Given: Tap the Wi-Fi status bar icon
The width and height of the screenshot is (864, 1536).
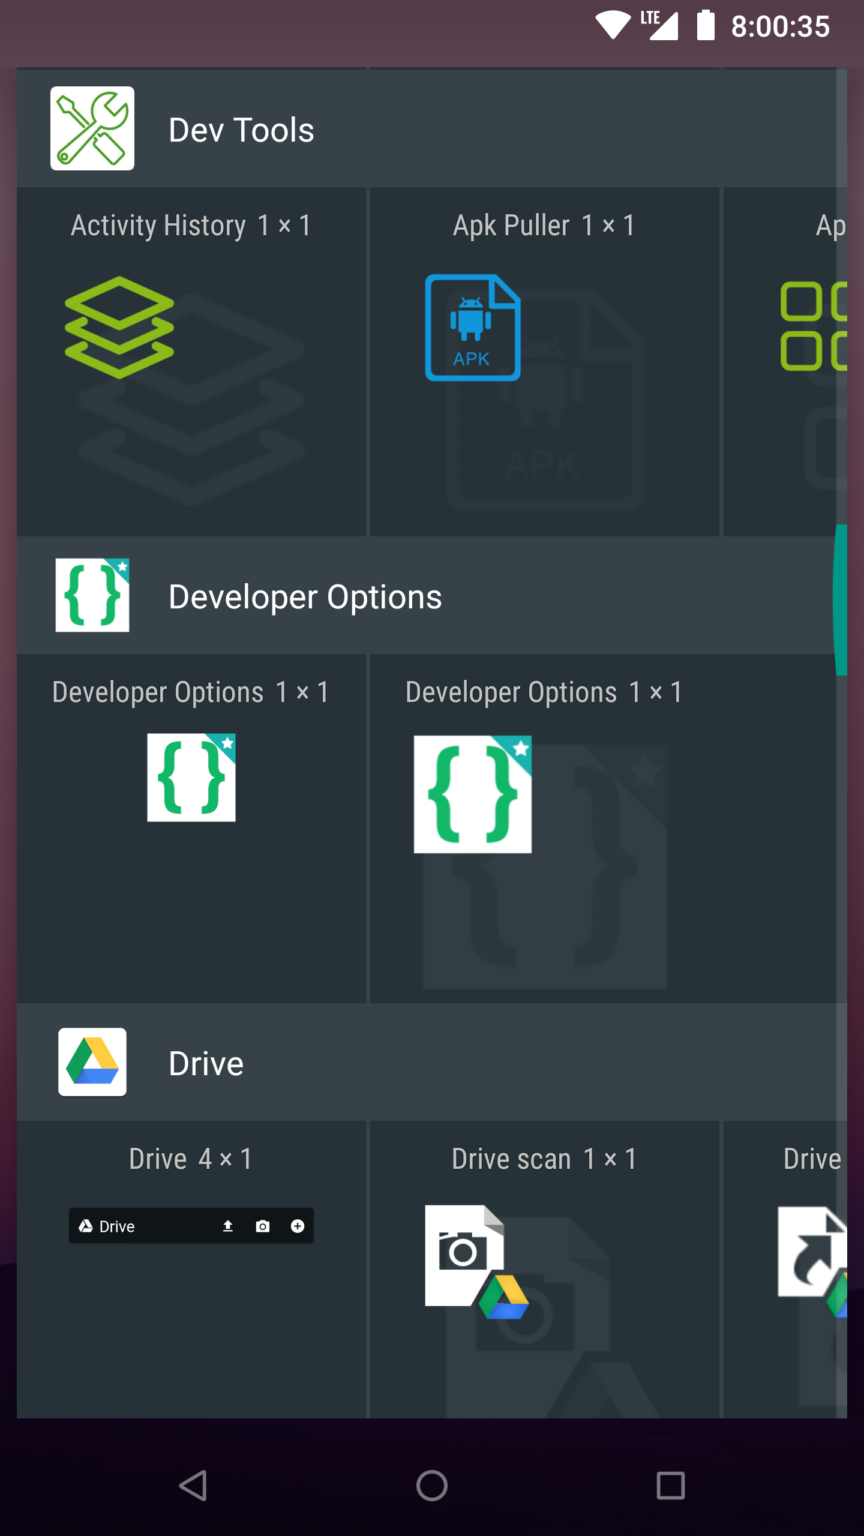Looking at the screenshot, I should click(613, 25).
